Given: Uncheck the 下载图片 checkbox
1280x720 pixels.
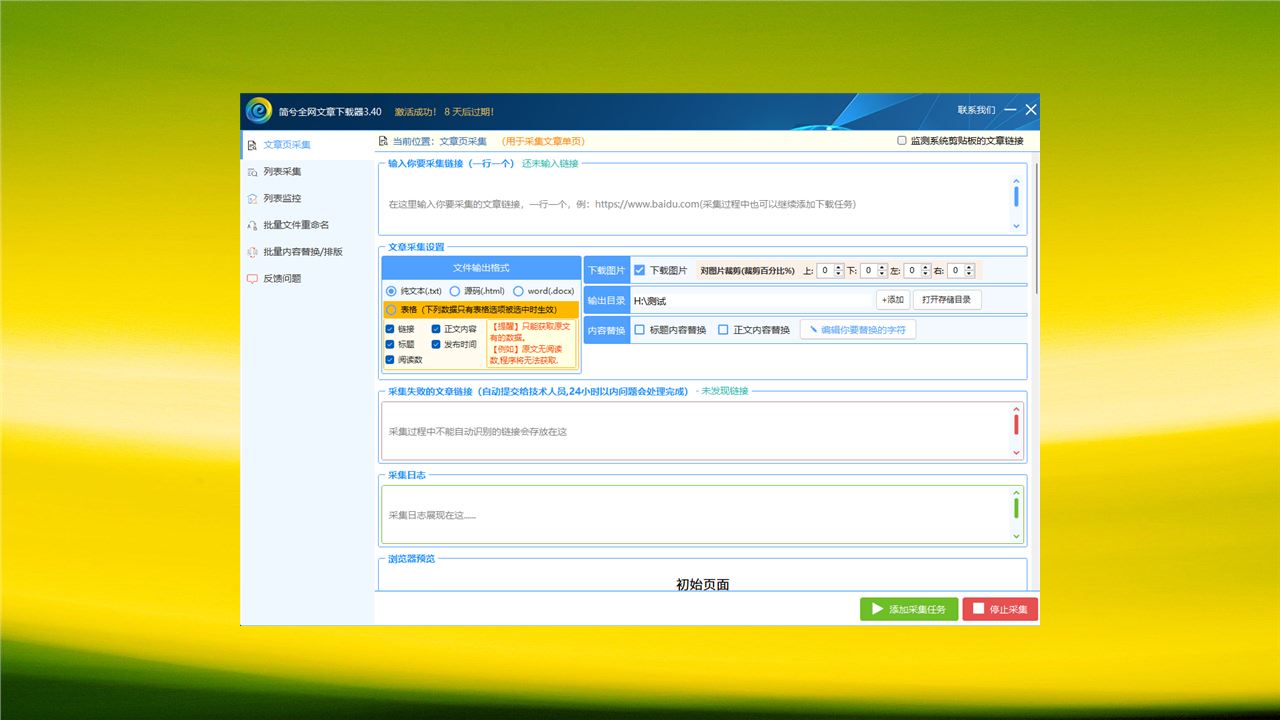Looking at the screenshot, I should (x=640, y=270).
